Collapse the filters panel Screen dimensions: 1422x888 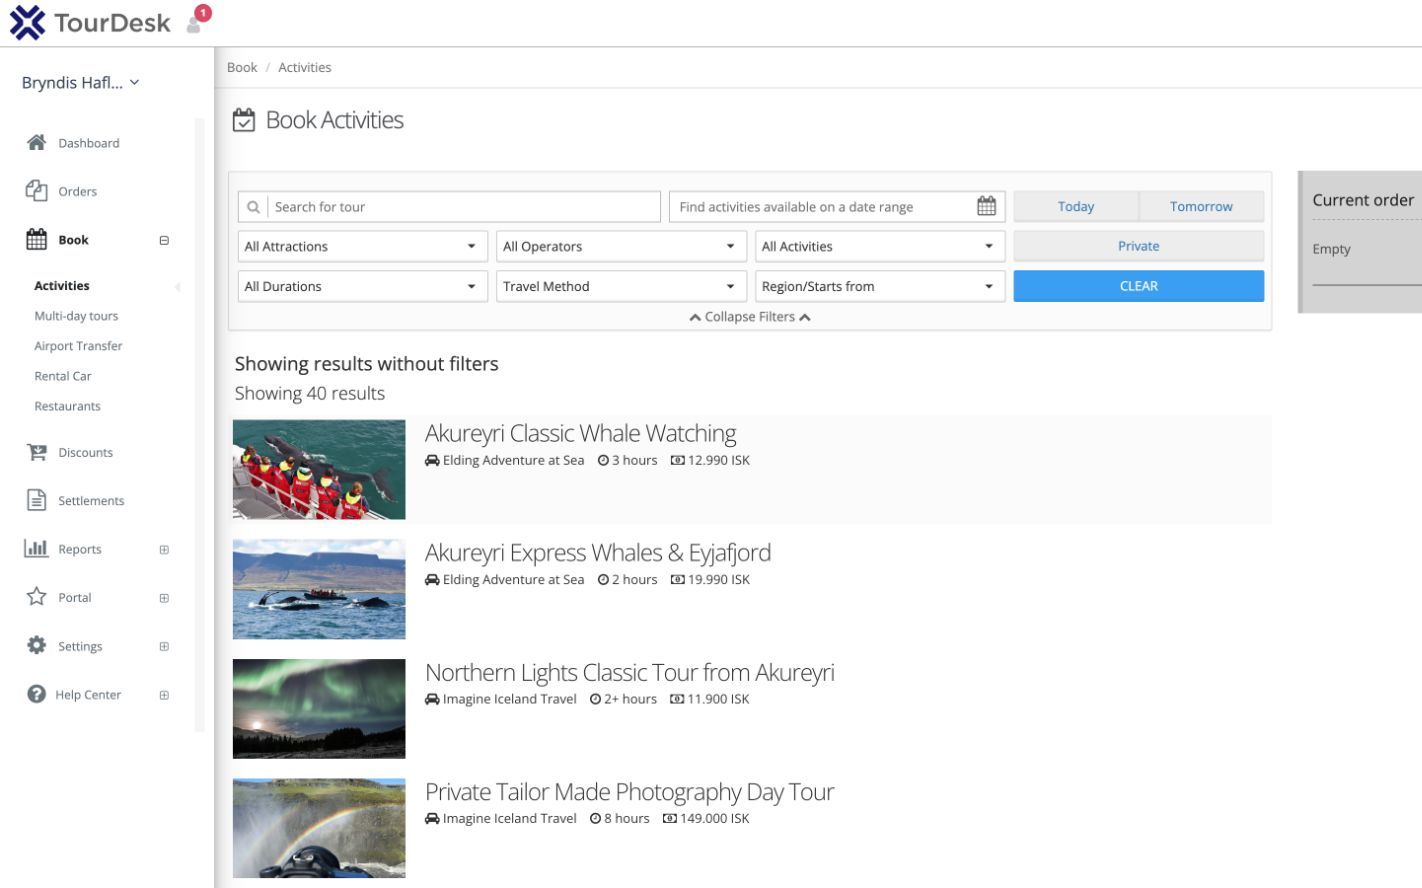click(x=749, y=317)
